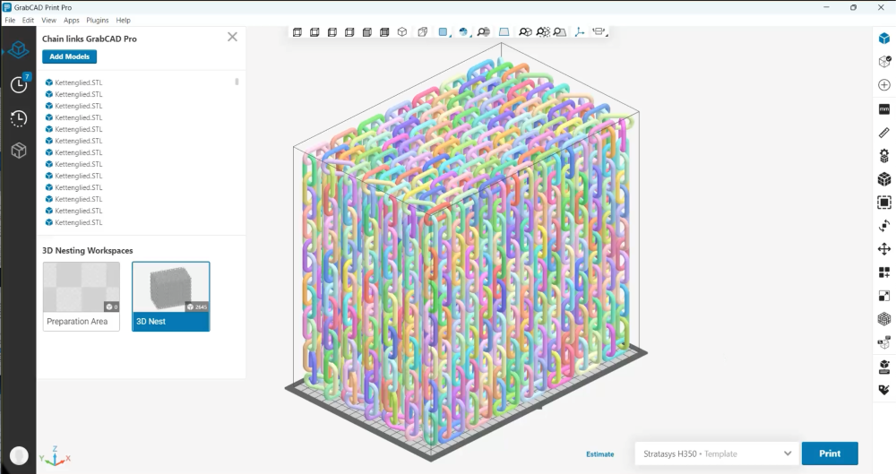Click the model list scrollbar
Viewport: 896px width, 474px height.
[237, 82]
